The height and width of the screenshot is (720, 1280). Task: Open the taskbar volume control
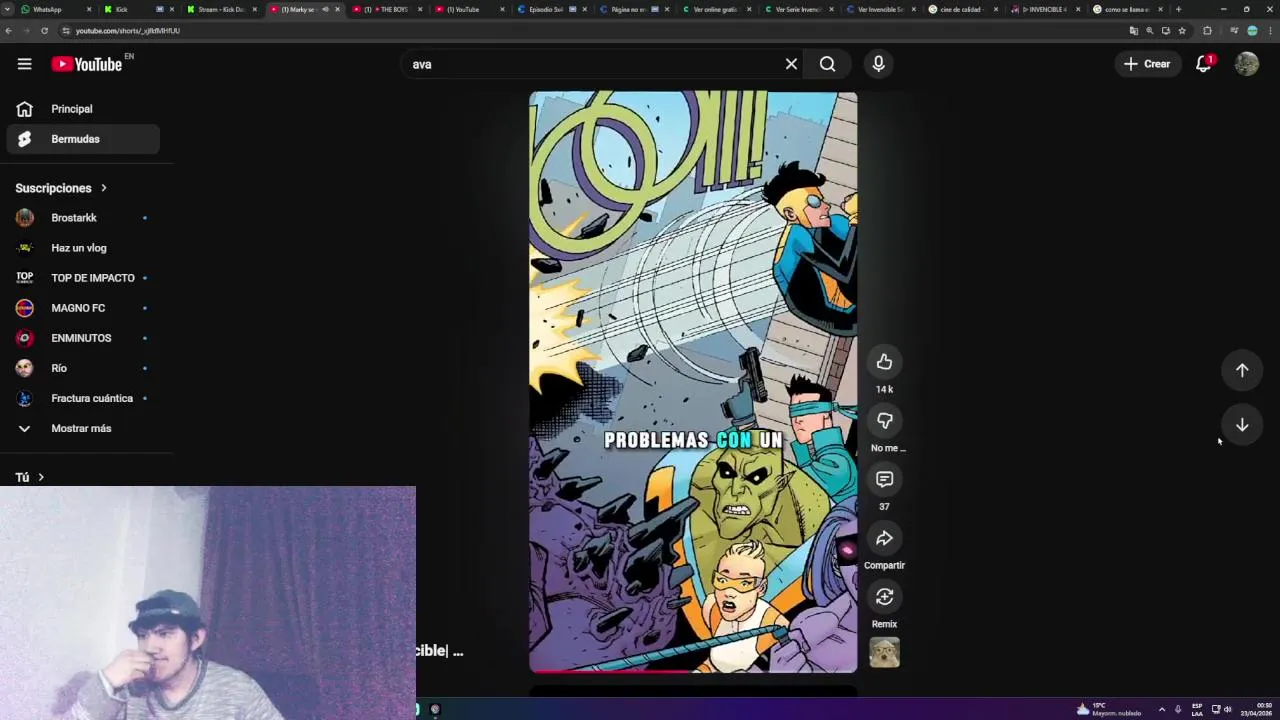coord(1228,709)
